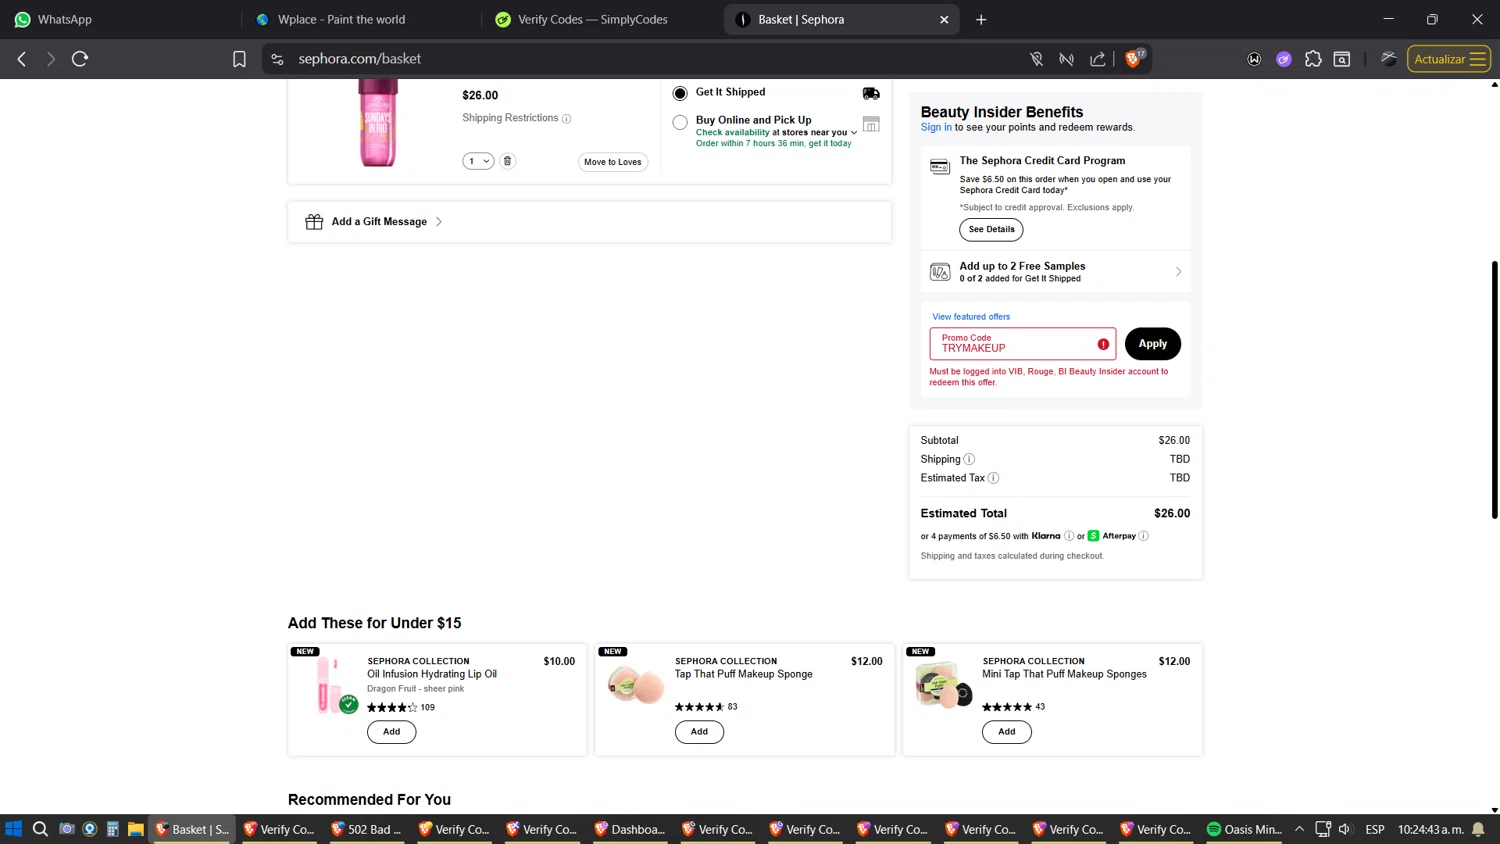Open a new browser tab with plus

click(981, 19)
